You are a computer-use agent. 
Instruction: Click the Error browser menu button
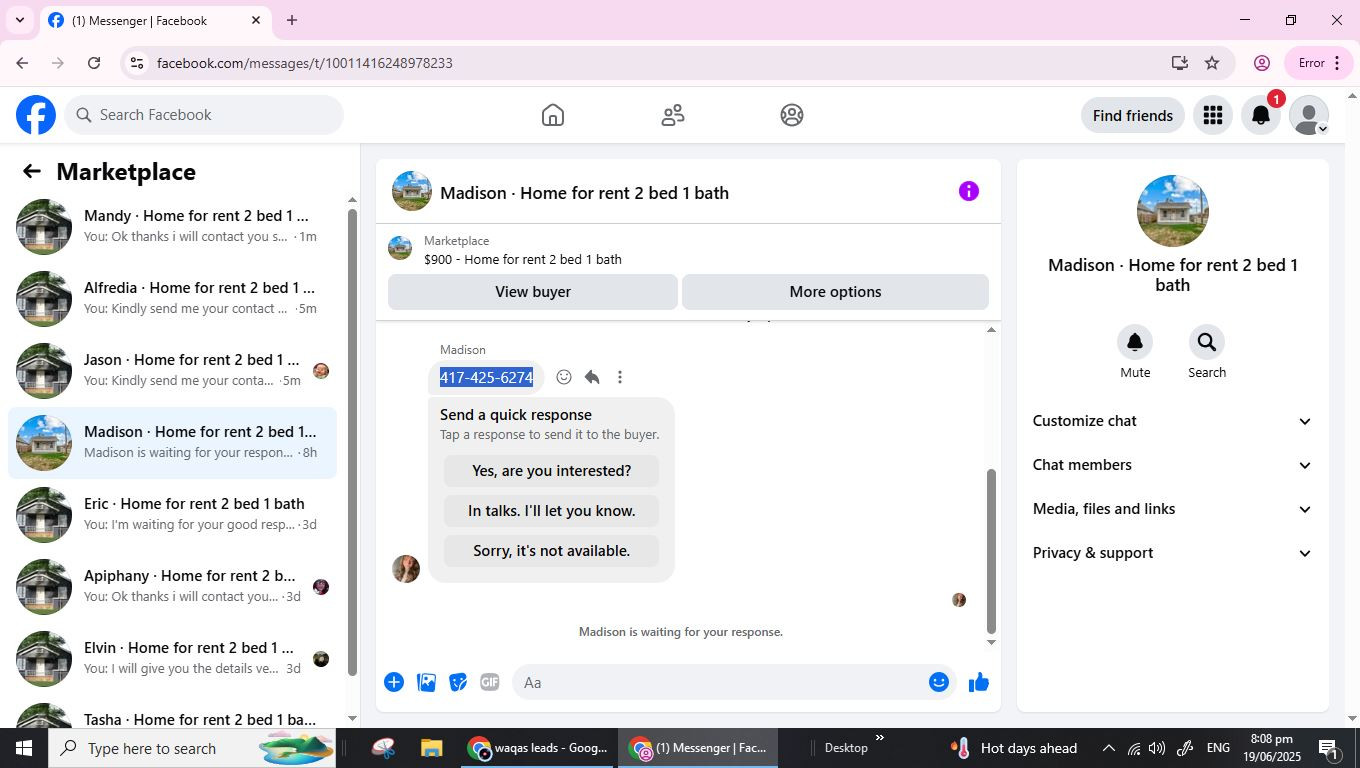pyautogui.click(x=1318, y=63)
